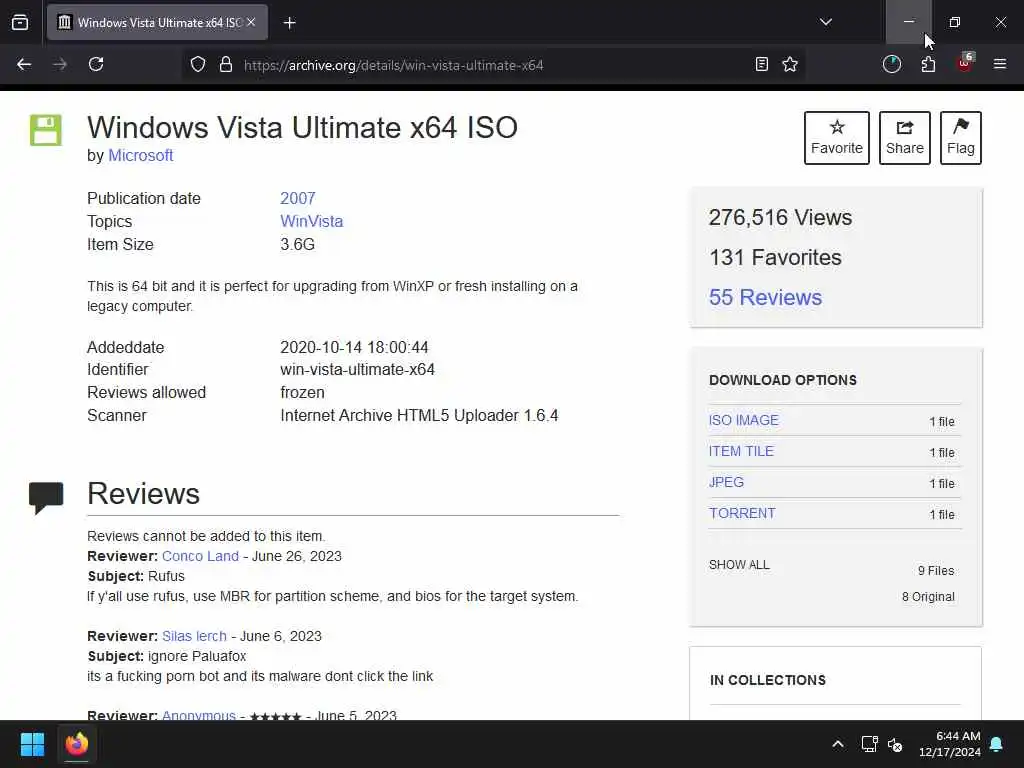Open the 2007 publication date link
The image size is (1024, 768).
coord(298,199)
